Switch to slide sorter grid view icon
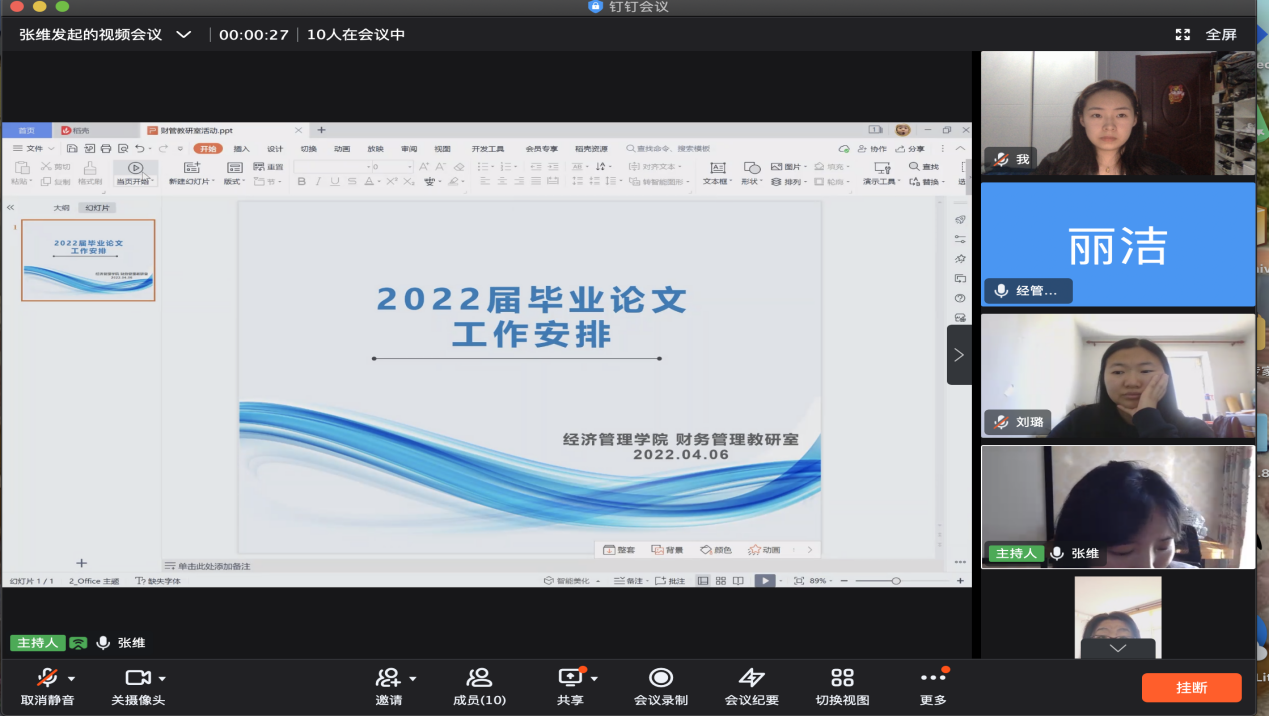Screen dimensions: 1269x716 pos(720,580)
